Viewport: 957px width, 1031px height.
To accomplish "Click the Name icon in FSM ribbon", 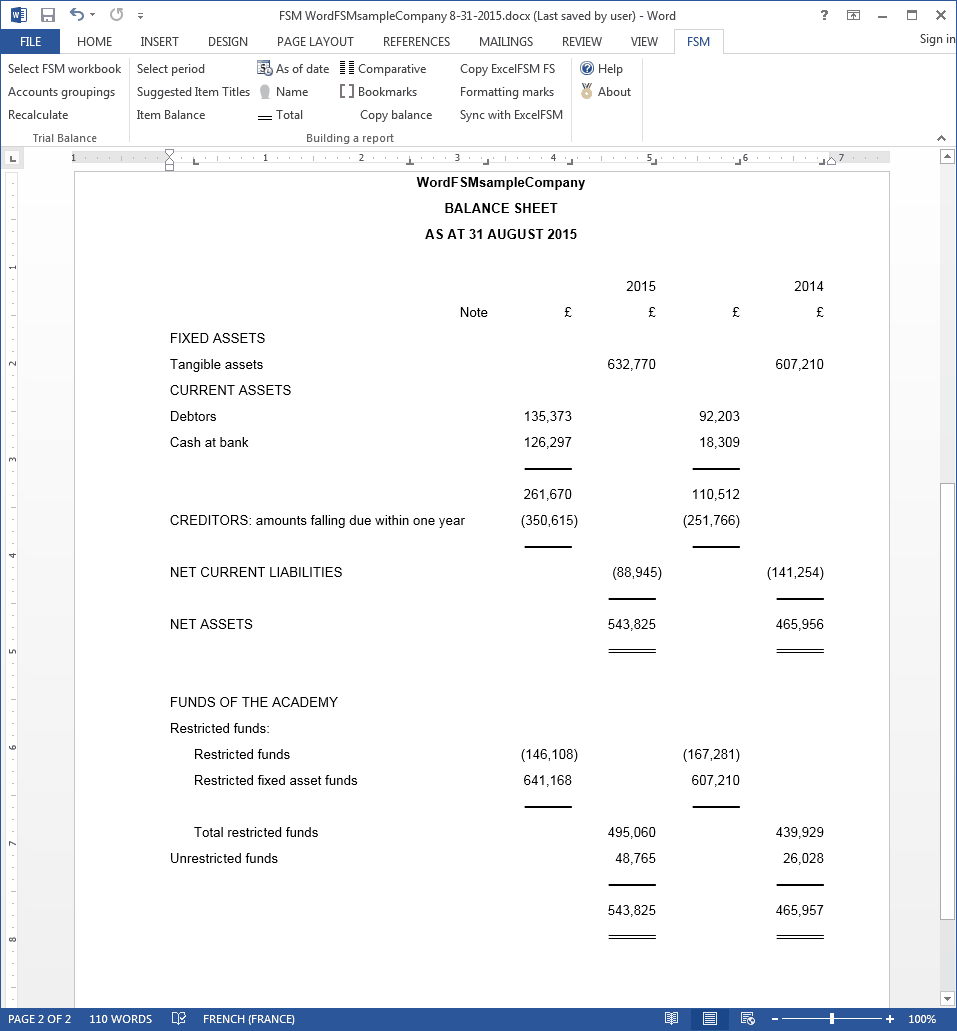I will point(264,91).
